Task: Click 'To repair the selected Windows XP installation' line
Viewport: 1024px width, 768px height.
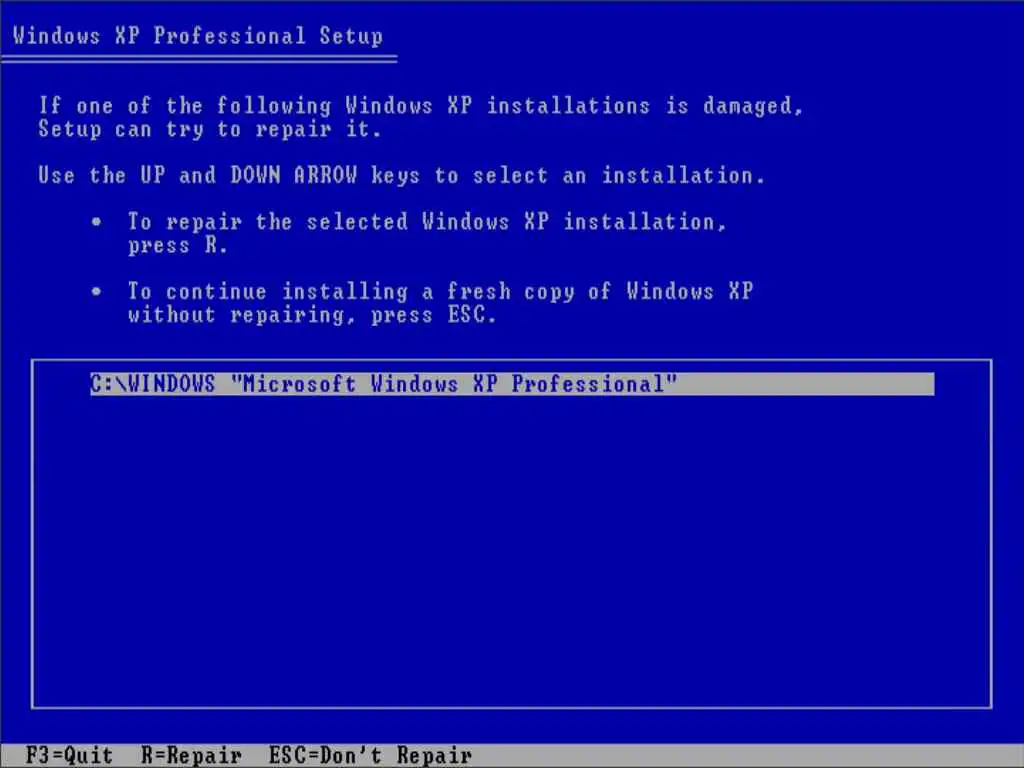Action: 427,221
